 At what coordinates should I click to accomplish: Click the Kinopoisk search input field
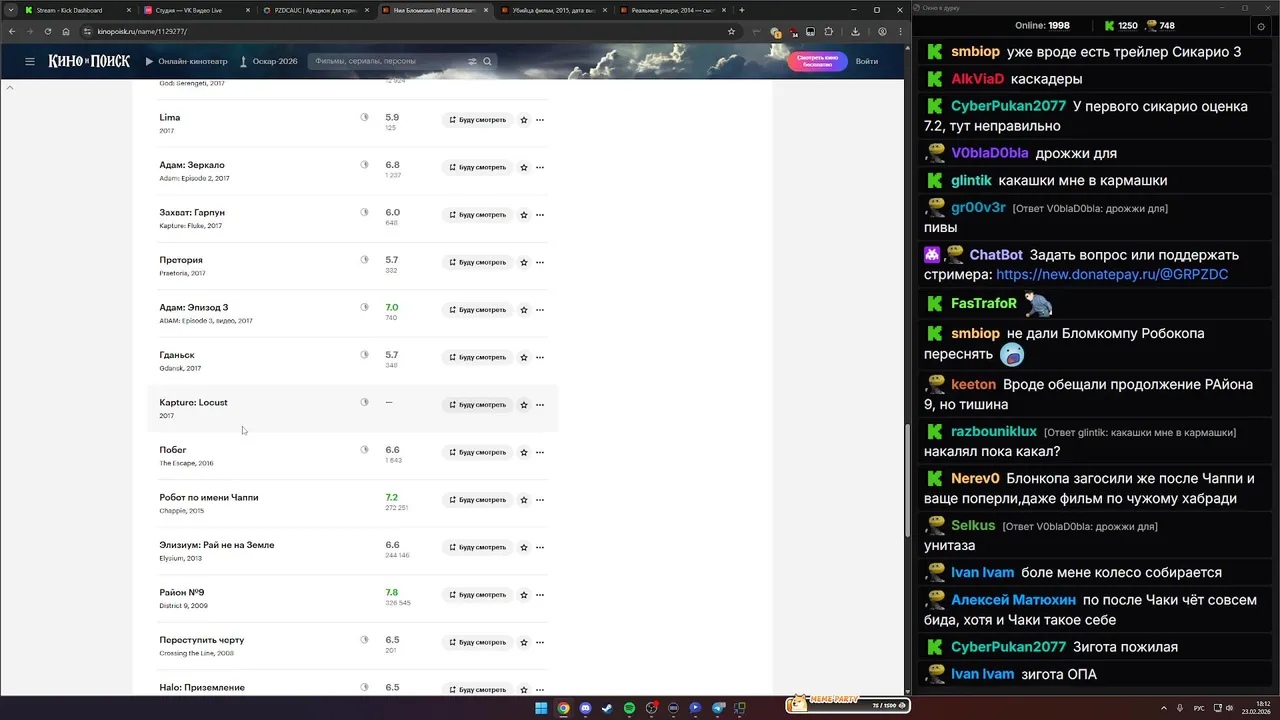pyautogui.click(x=389, y=61)
